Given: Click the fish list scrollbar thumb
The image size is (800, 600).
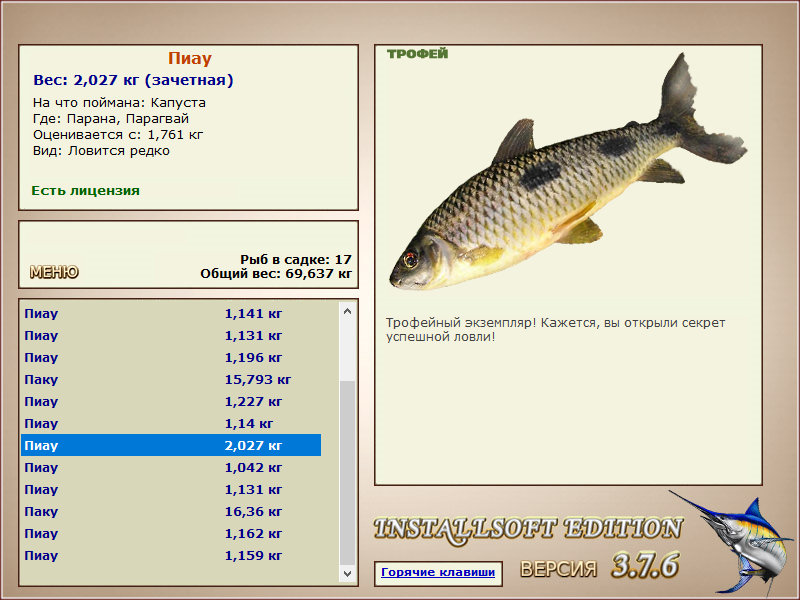Looking at the screenshot, I should pos(347,472).
